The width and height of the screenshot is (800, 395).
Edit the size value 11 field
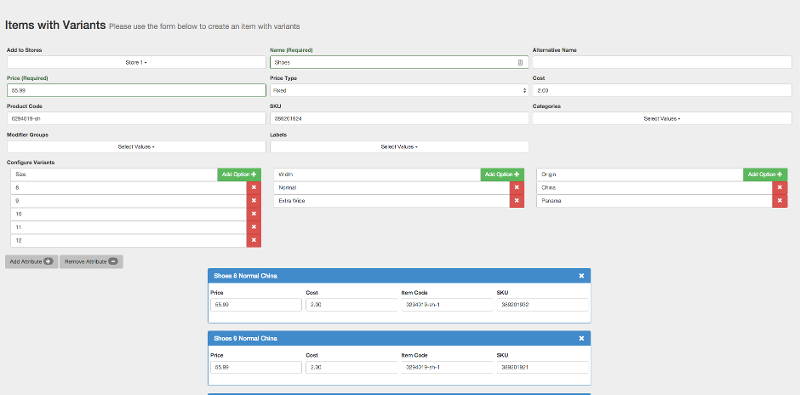129,227
